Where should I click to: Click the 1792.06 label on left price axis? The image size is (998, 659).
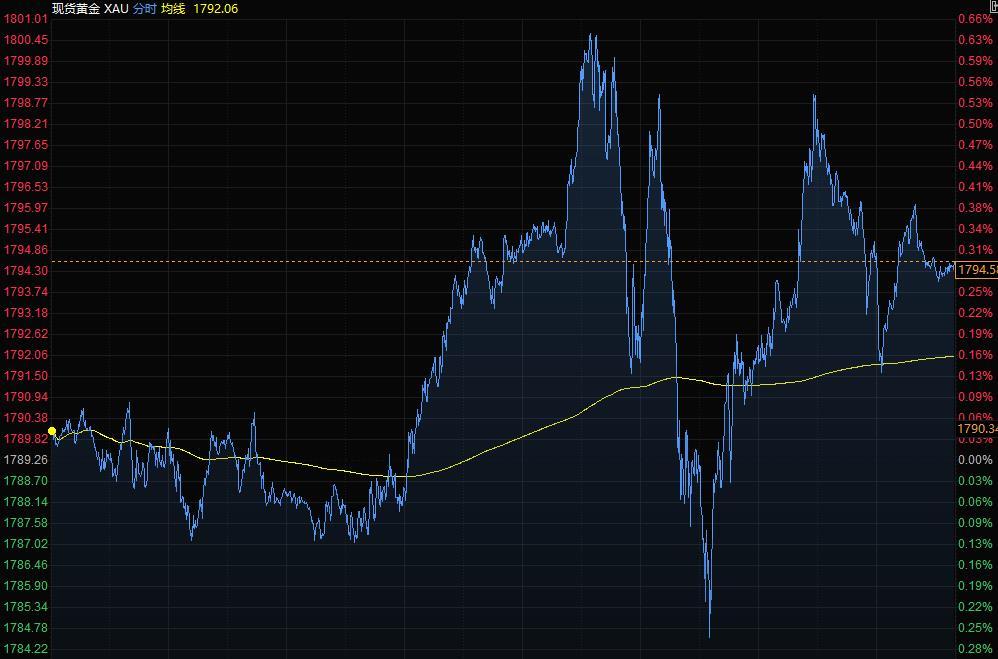pos(26,355)
